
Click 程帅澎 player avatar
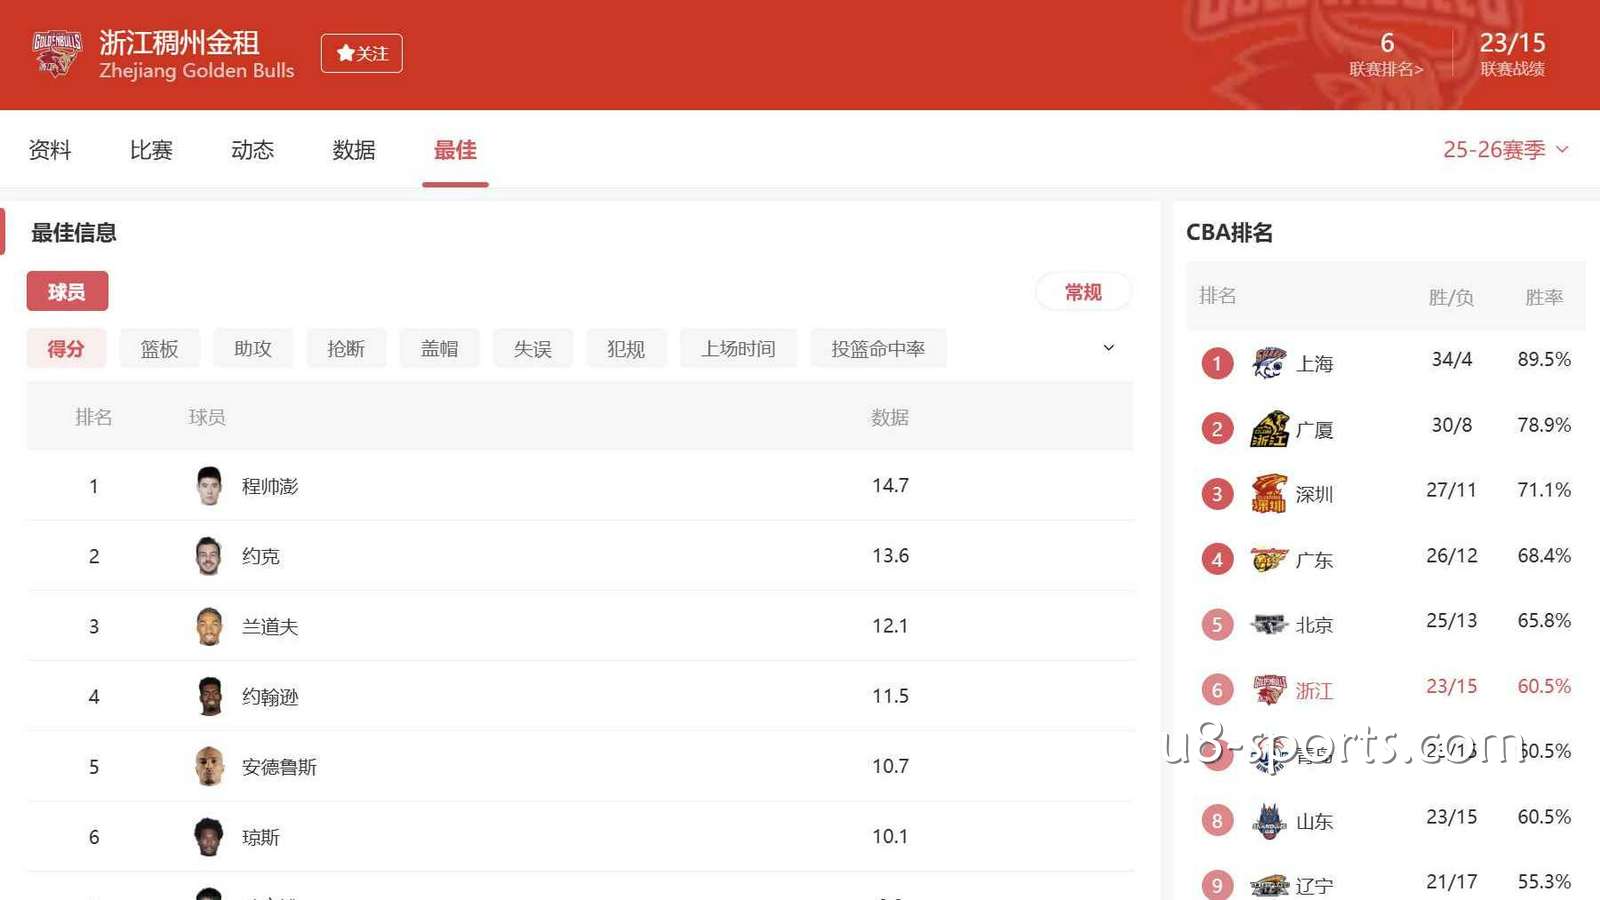(209, 486)
